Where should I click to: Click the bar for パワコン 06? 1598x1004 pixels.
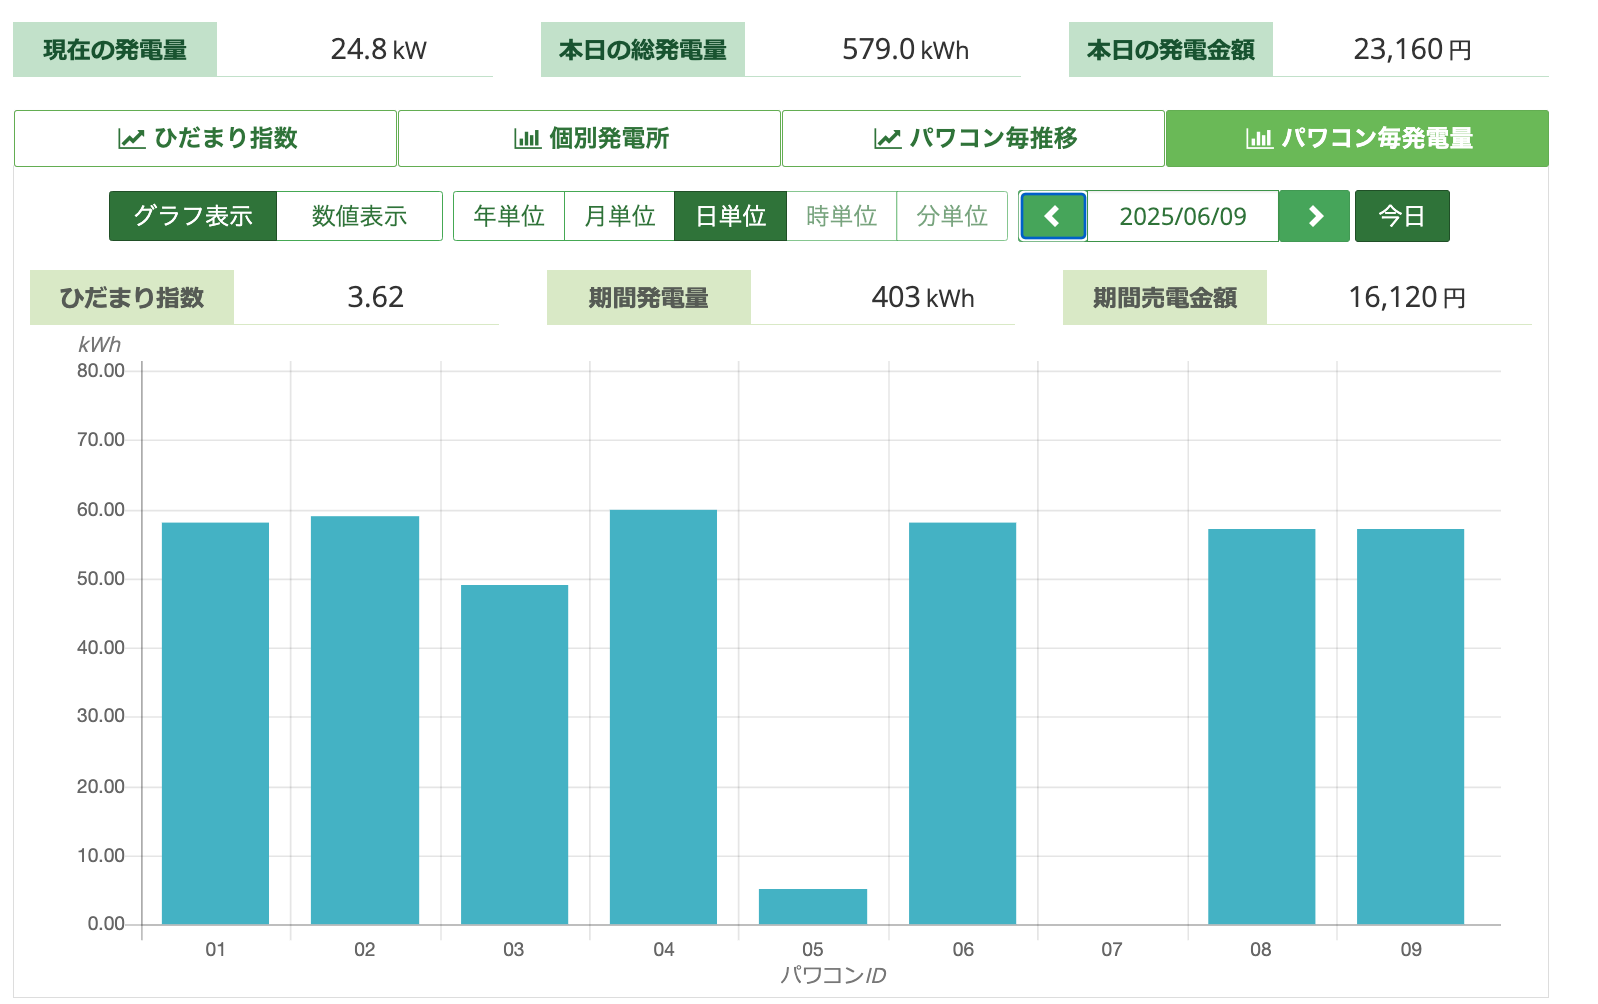[962, 723]
